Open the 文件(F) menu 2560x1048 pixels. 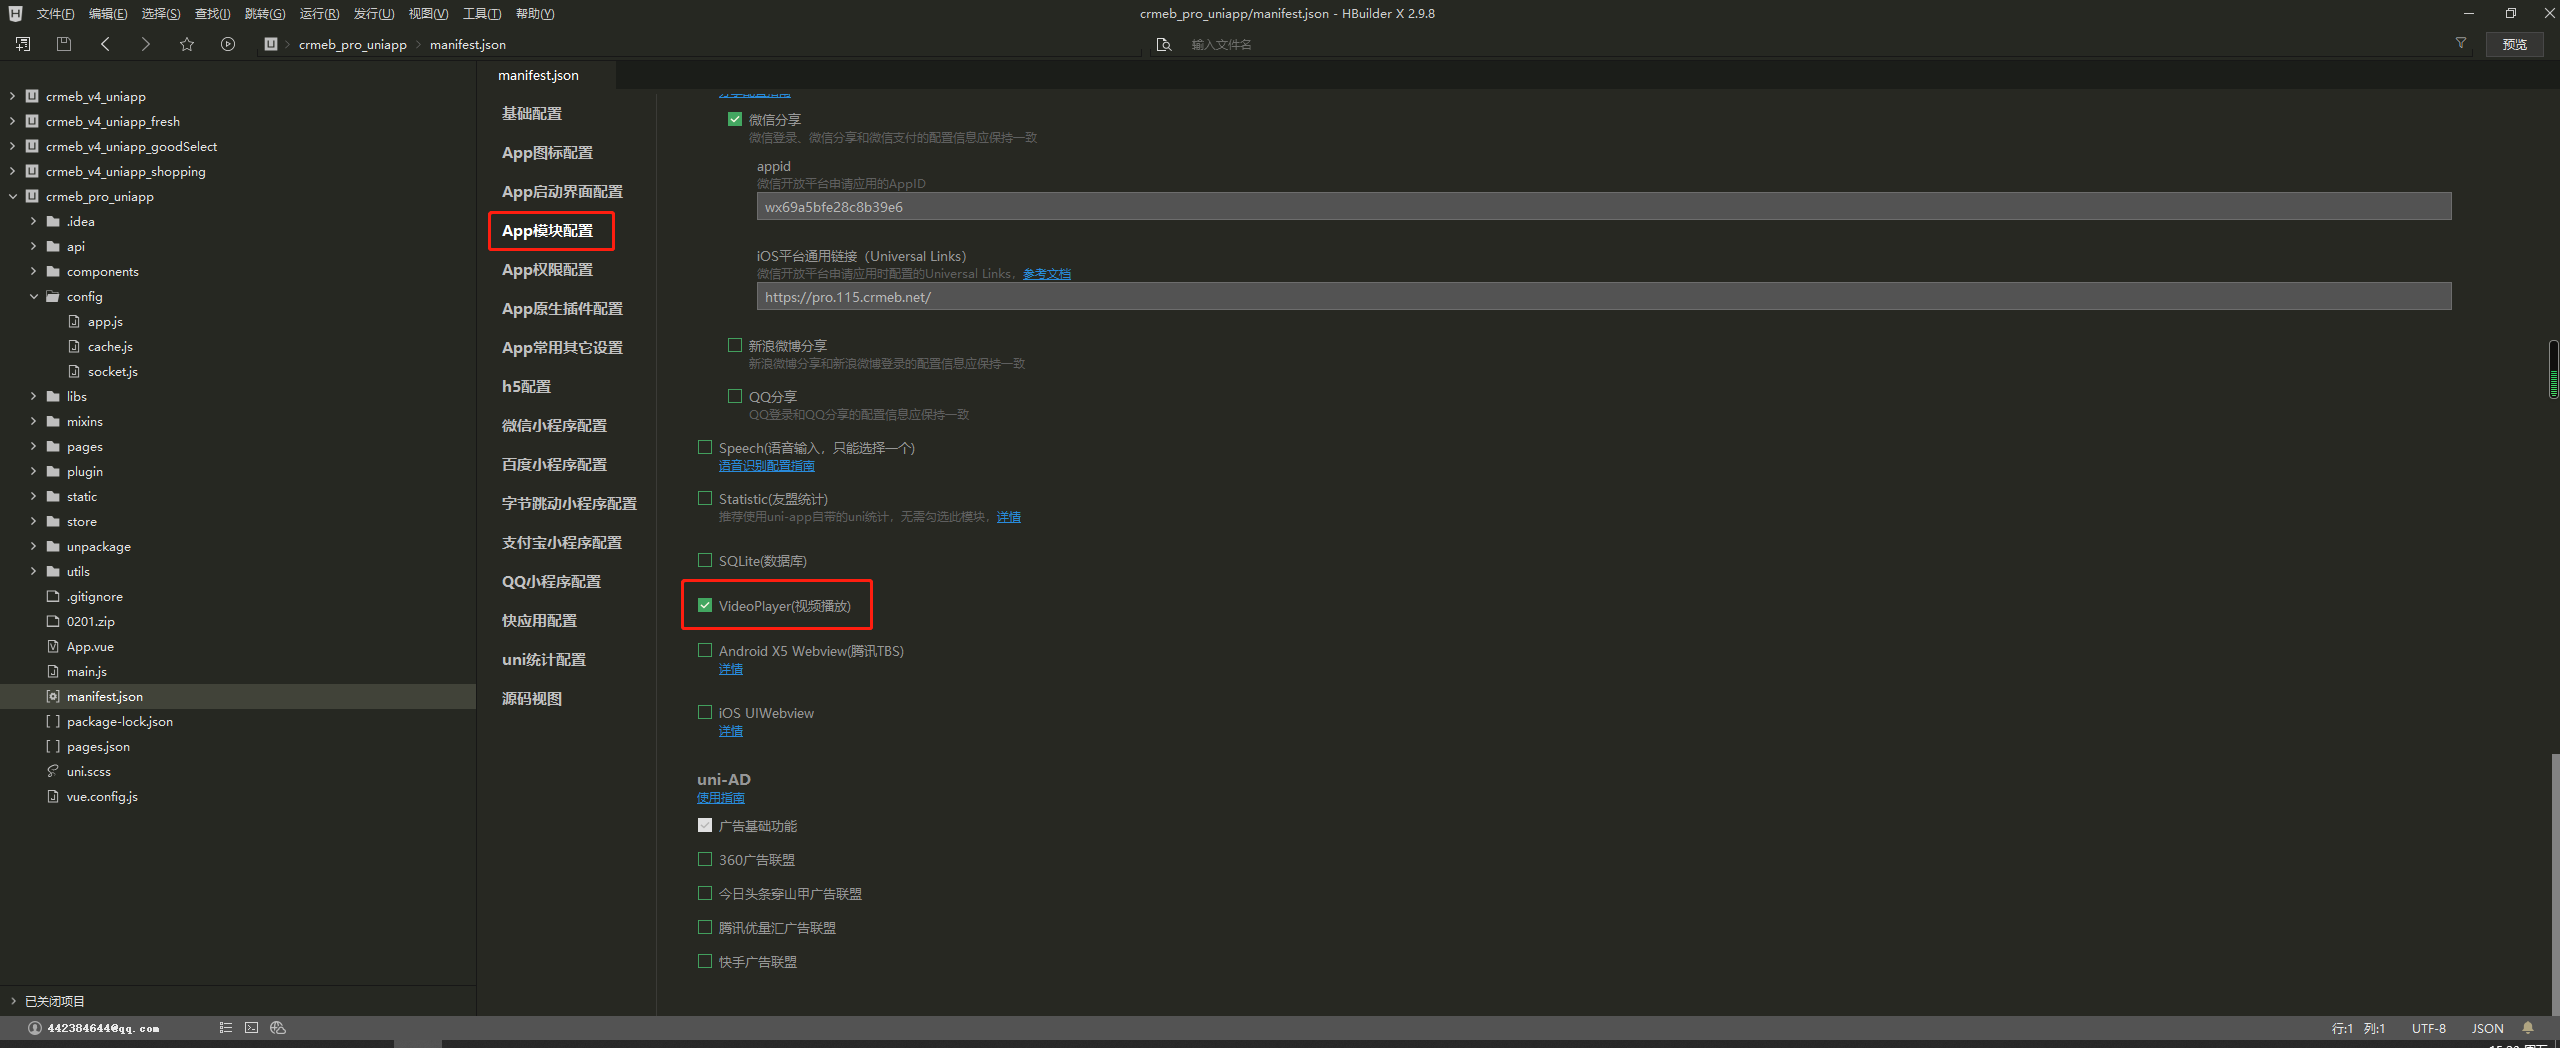55,14
